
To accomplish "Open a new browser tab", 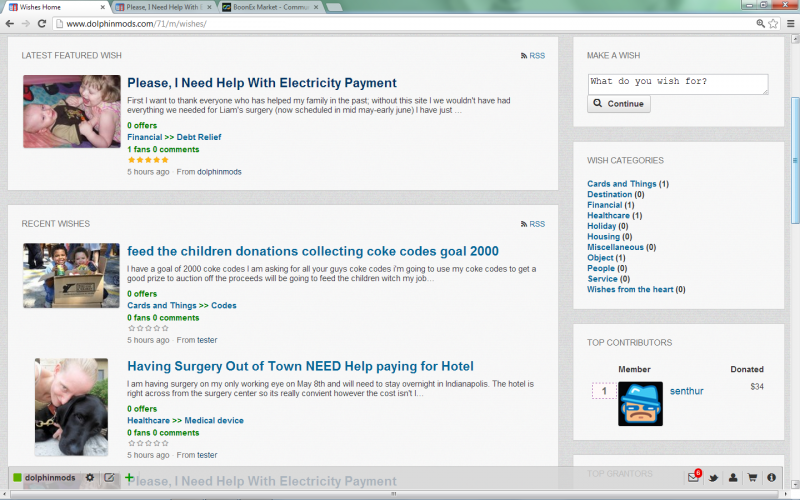I will [x=334, y=7].
